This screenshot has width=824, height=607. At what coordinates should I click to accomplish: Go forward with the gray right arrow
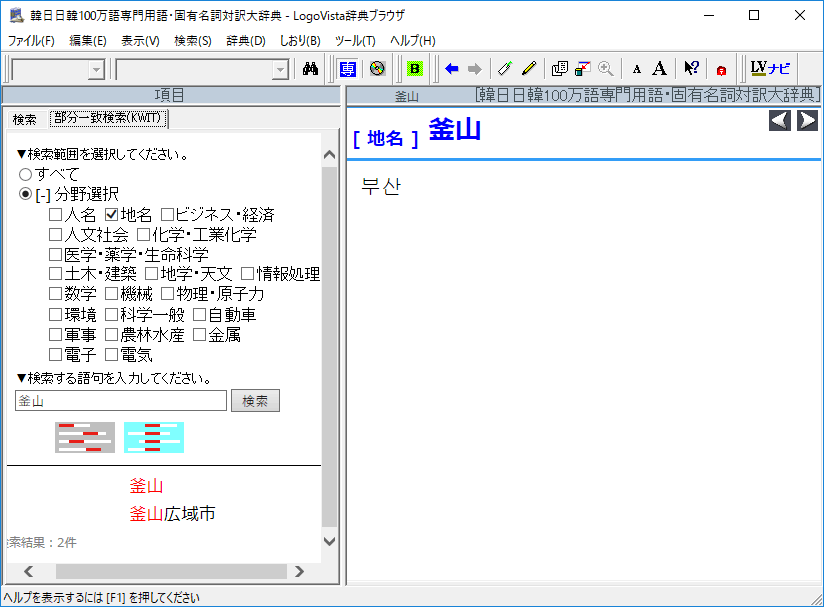point(475,69)
